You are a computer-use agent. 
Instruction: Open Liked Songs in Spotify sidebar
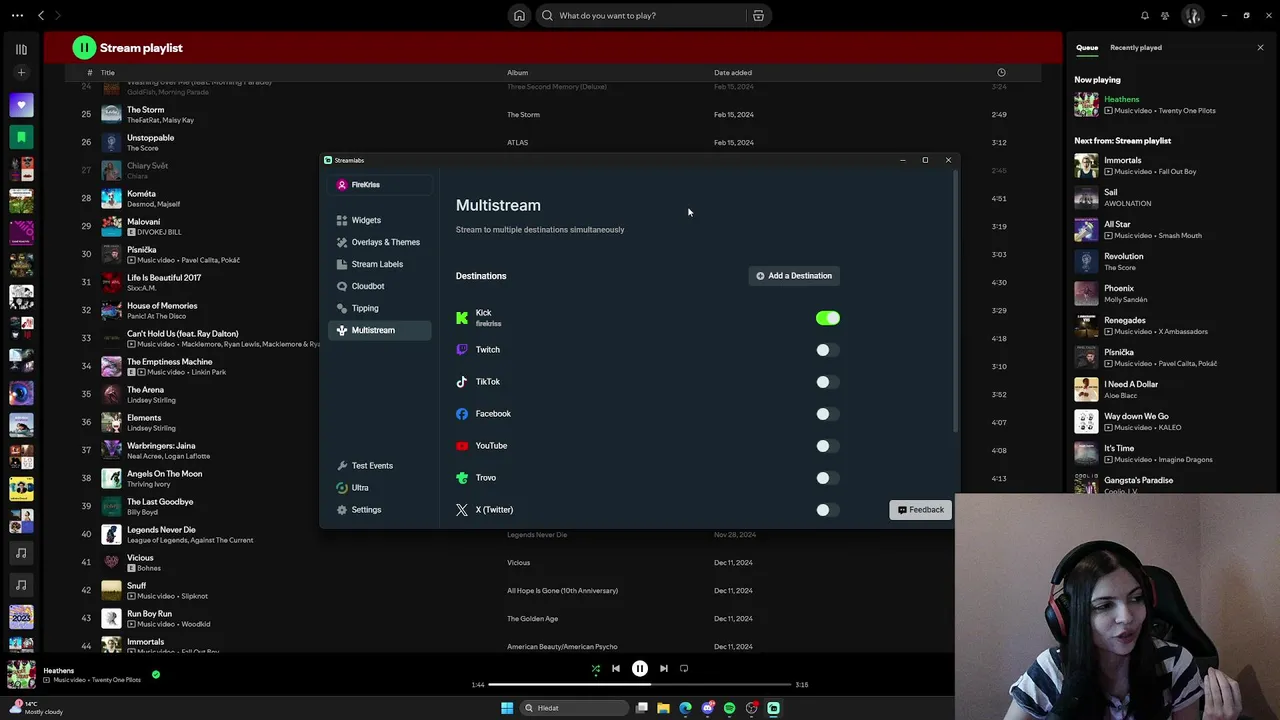21,105
